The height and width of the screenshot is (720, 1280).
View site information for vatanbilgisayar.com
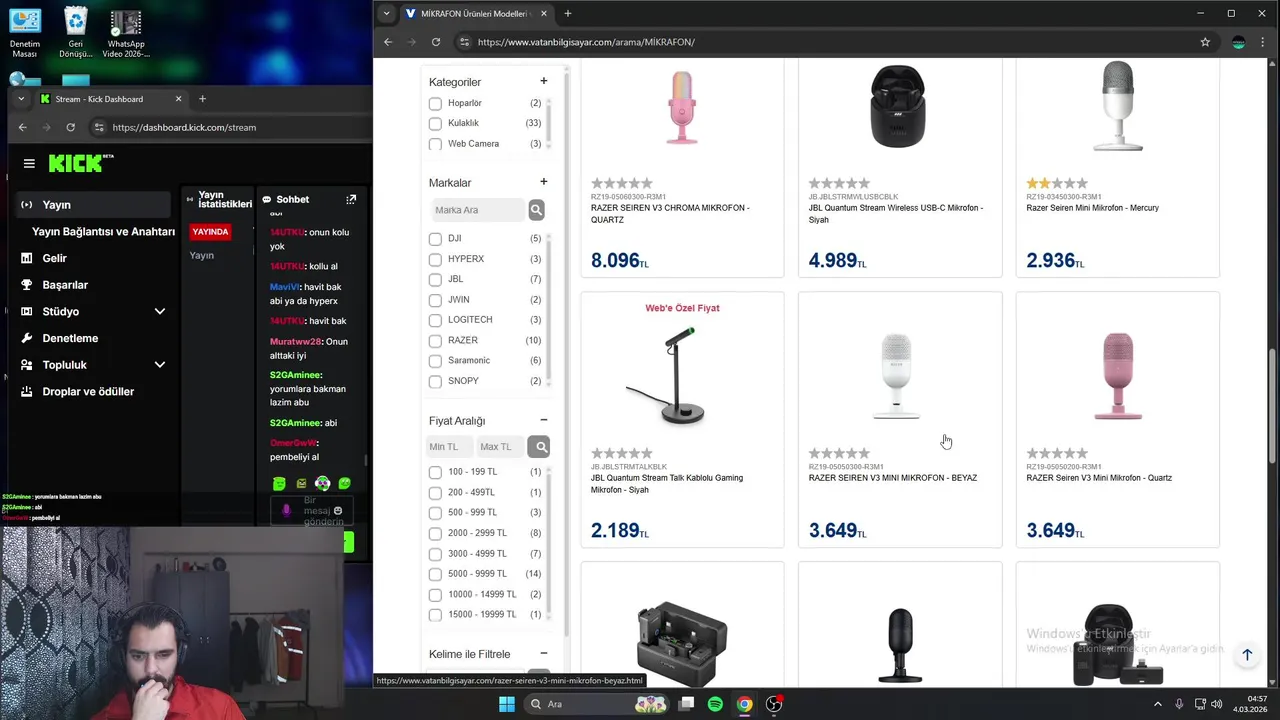tap(463, 42)
